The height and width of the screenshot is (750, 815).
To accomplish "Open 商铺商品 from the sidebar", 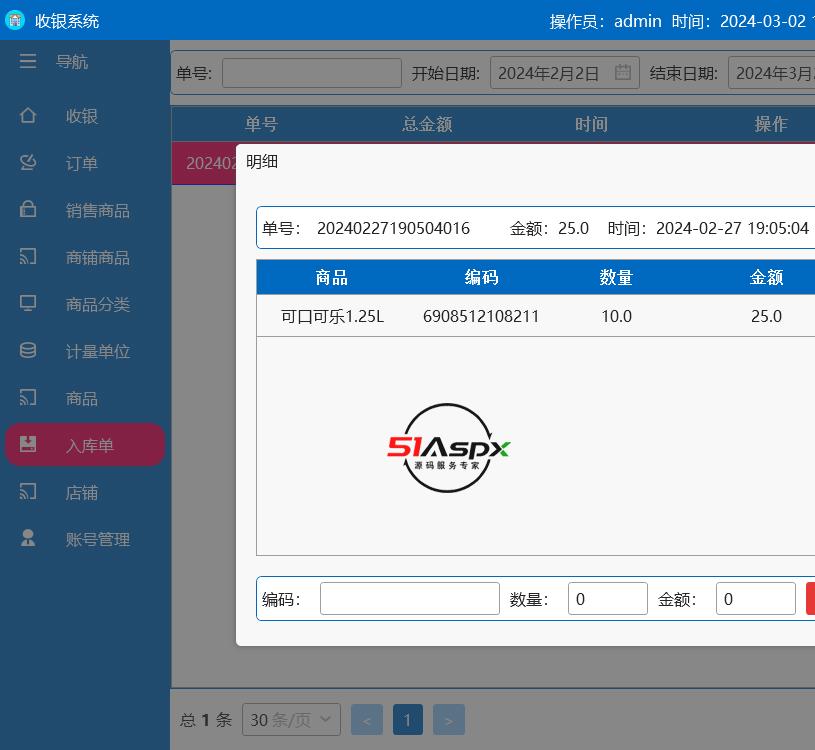I will point(97,258).
